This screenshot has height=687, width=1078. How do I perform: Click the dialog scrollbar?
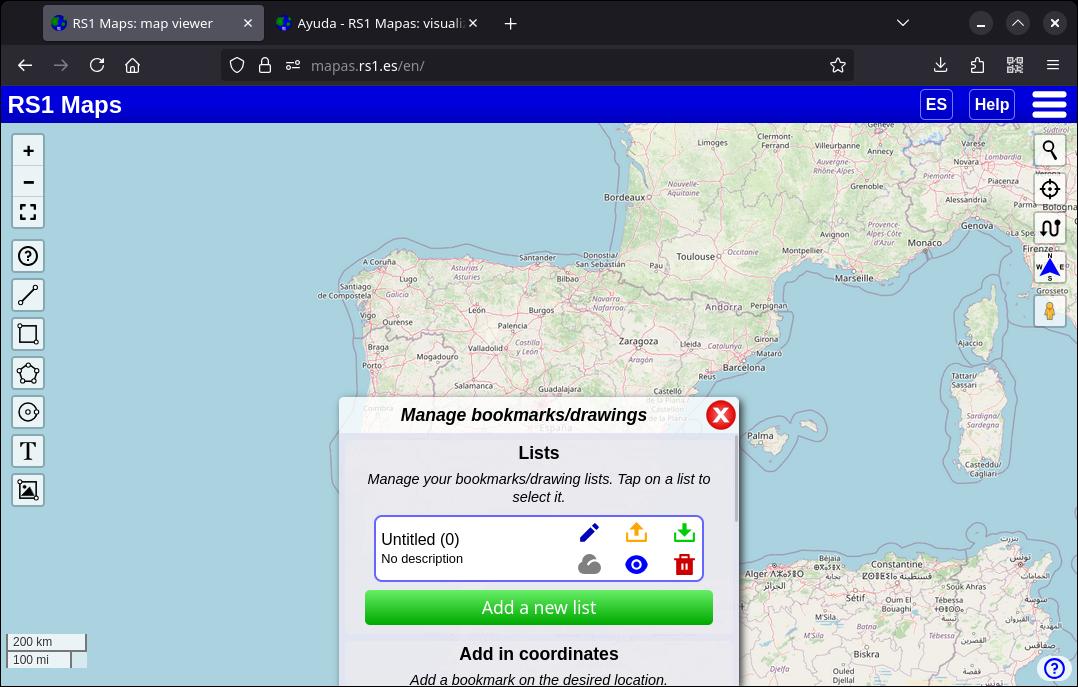[736, 478]
